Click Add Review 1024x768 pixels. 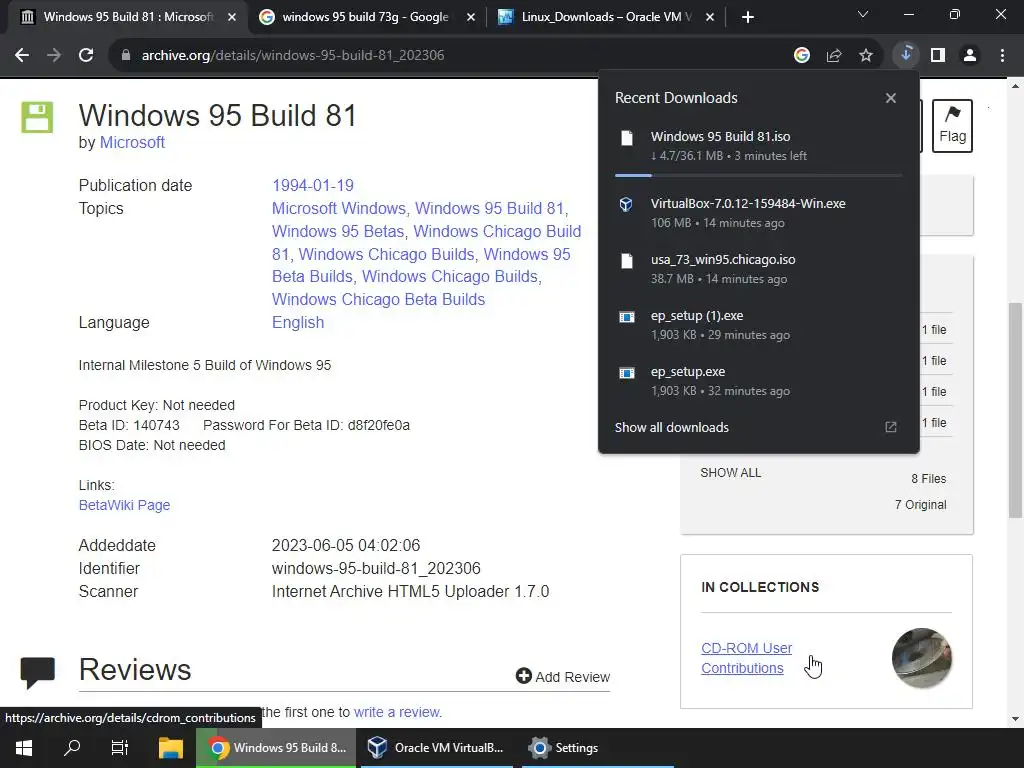[563, 677]
